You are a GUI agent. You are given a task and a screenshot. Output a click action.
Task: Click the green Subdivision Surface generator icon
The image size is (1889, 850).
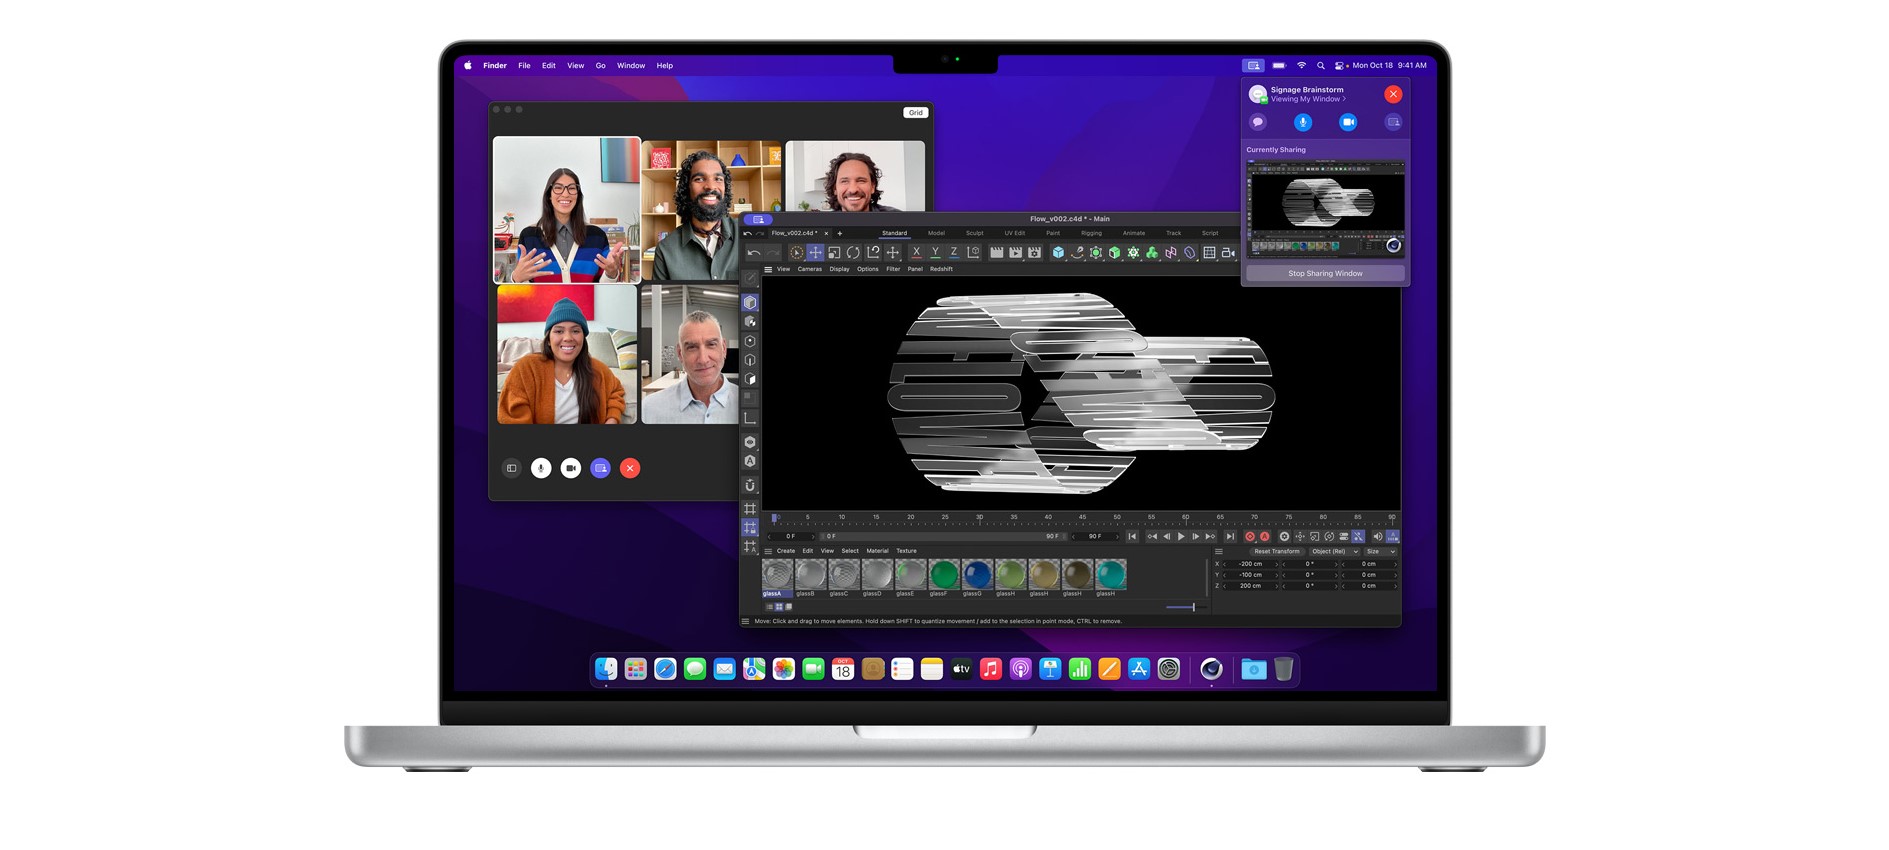1096,253
